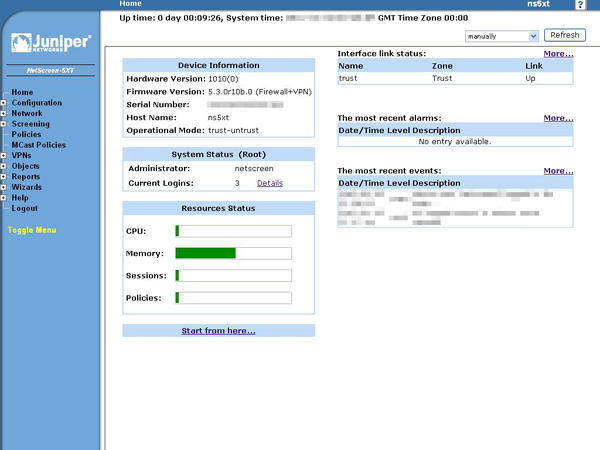The height and width of the screenshot is (450, 600).
Task: Click the Sessions usage bar
Action: tap(233, 276)
